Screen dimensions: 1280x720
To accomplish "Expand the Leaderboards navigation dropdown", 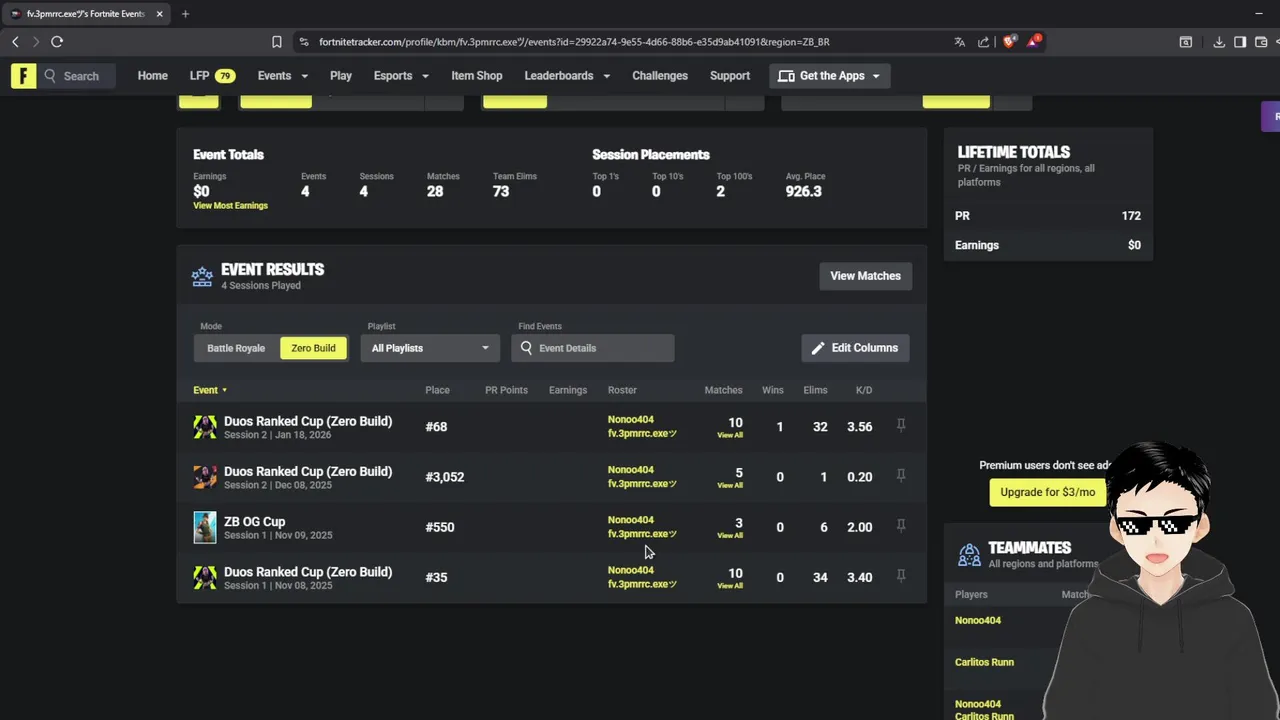I will [567, 76].
